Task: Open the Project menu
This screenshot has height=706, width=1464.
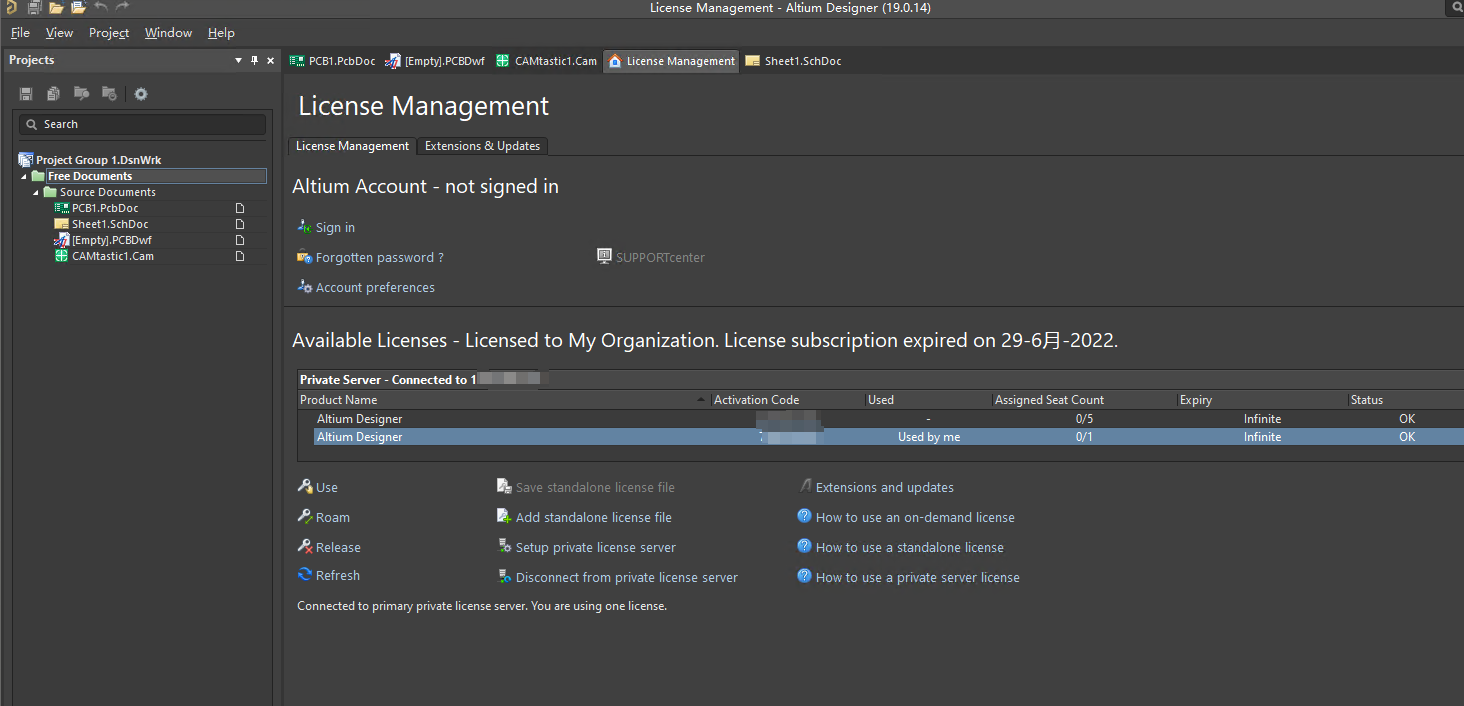Action: click(x=108, y=33)
